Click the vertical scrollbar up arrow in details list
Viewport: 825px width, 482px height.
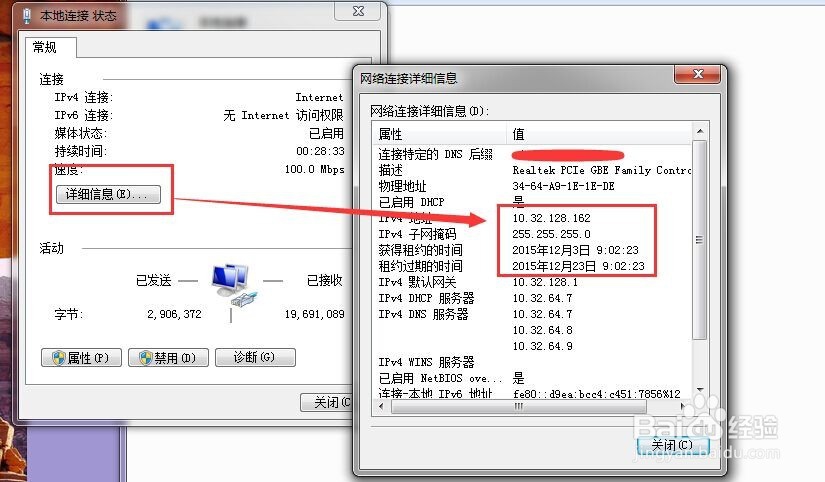700,132
